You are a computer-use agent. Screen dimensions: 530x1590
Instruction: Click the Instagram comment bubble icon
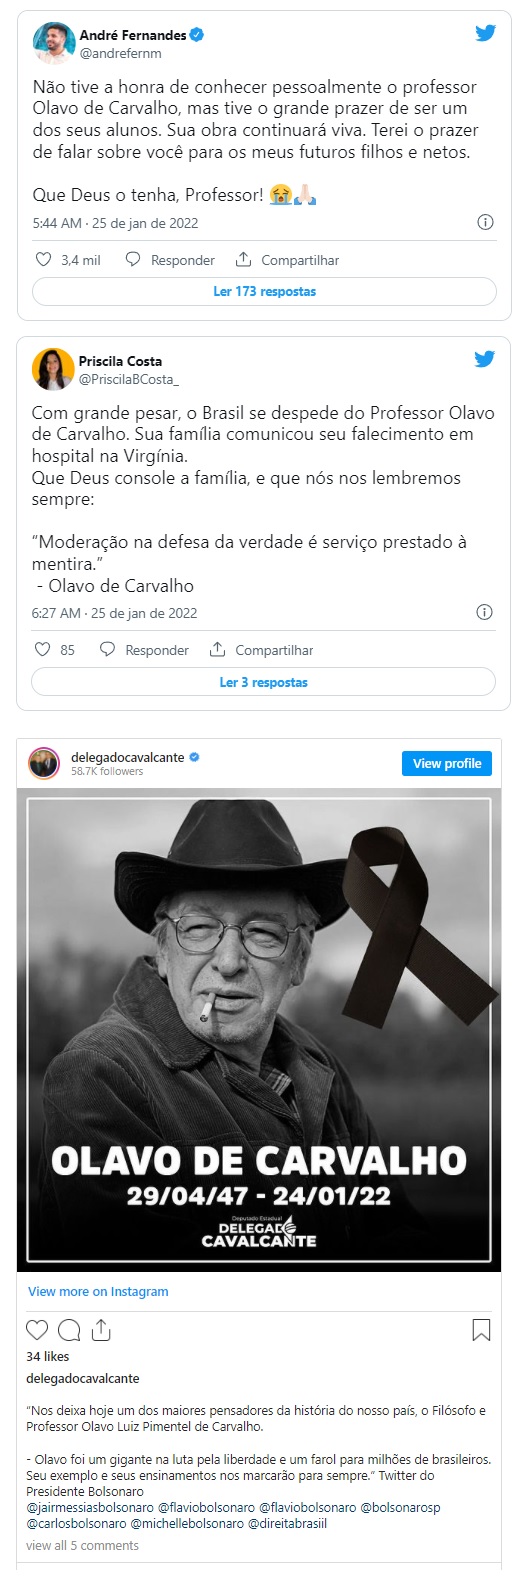[x=69, y=1329]
